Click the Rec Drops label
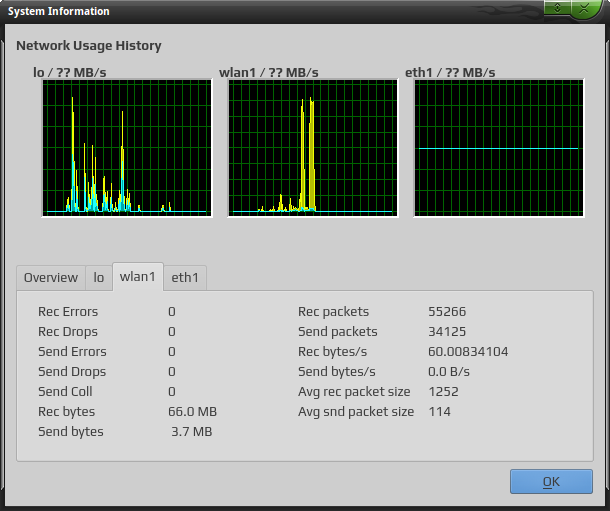 coord(68,332)
